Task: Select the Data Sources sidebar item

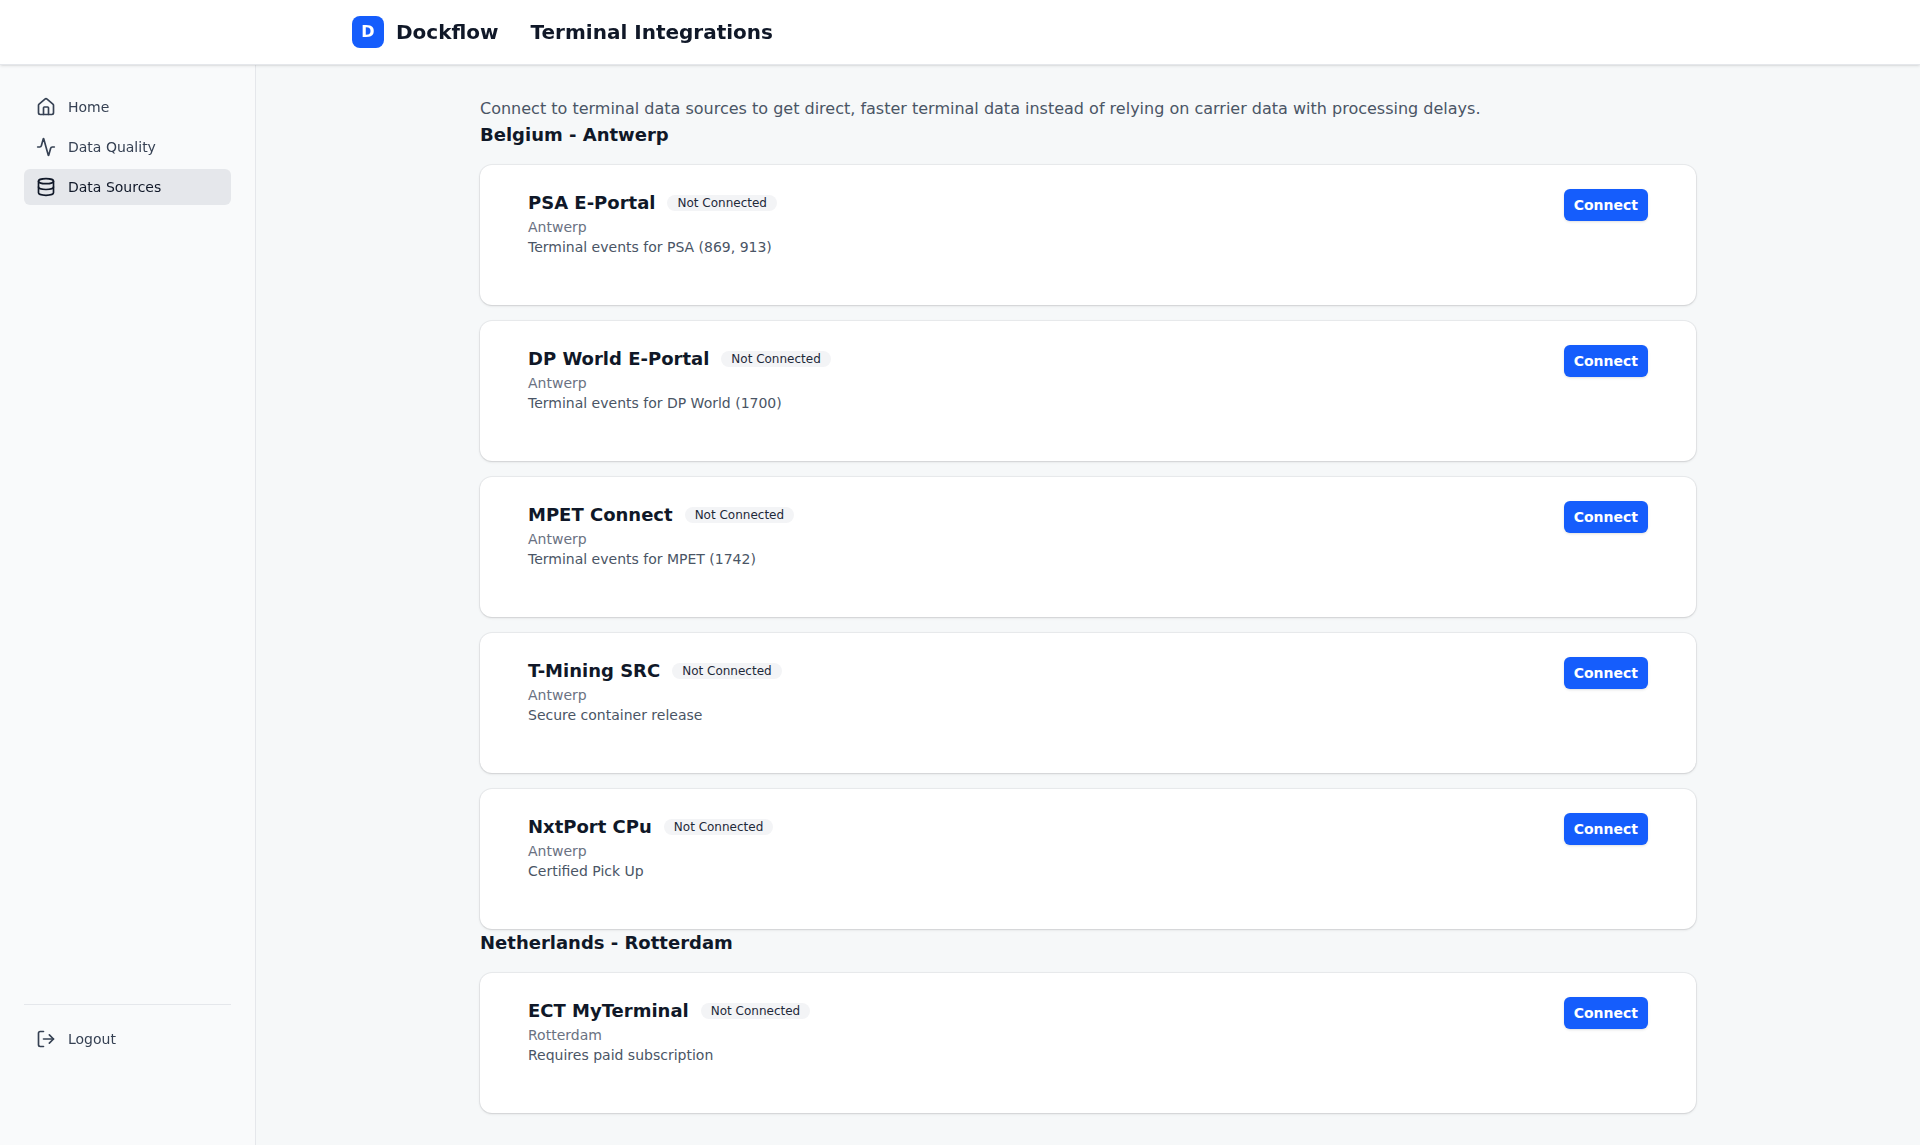Action: [x=114, y=186]
